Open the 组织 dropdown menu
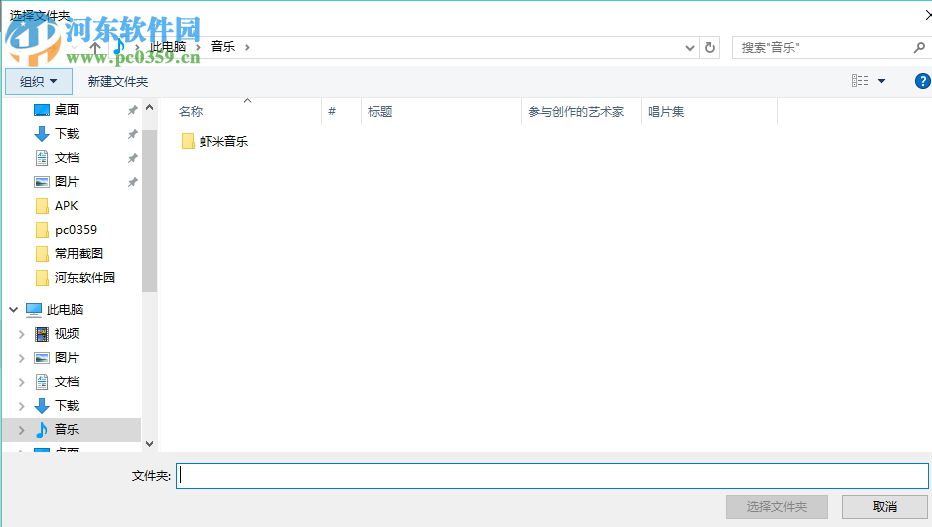 pos(39,81)
